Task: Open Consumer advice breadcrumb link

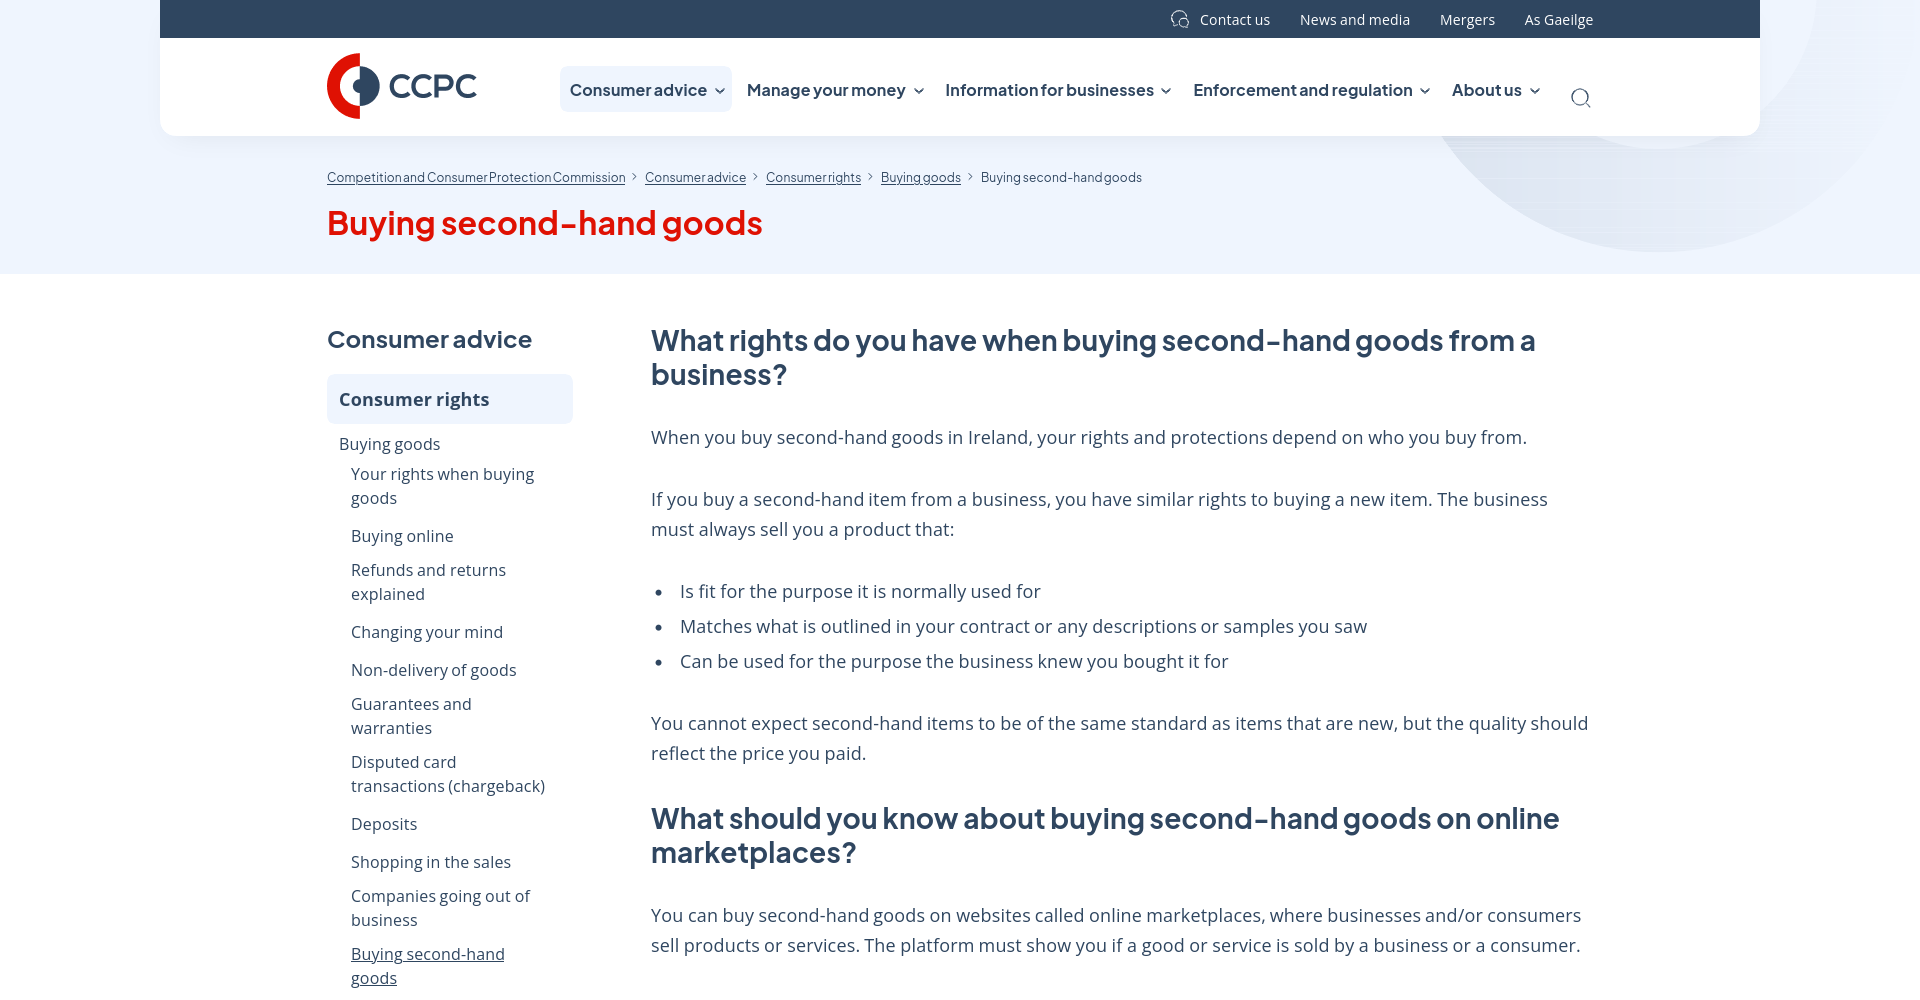Action: pyautogui.click(x=695, y=177)
